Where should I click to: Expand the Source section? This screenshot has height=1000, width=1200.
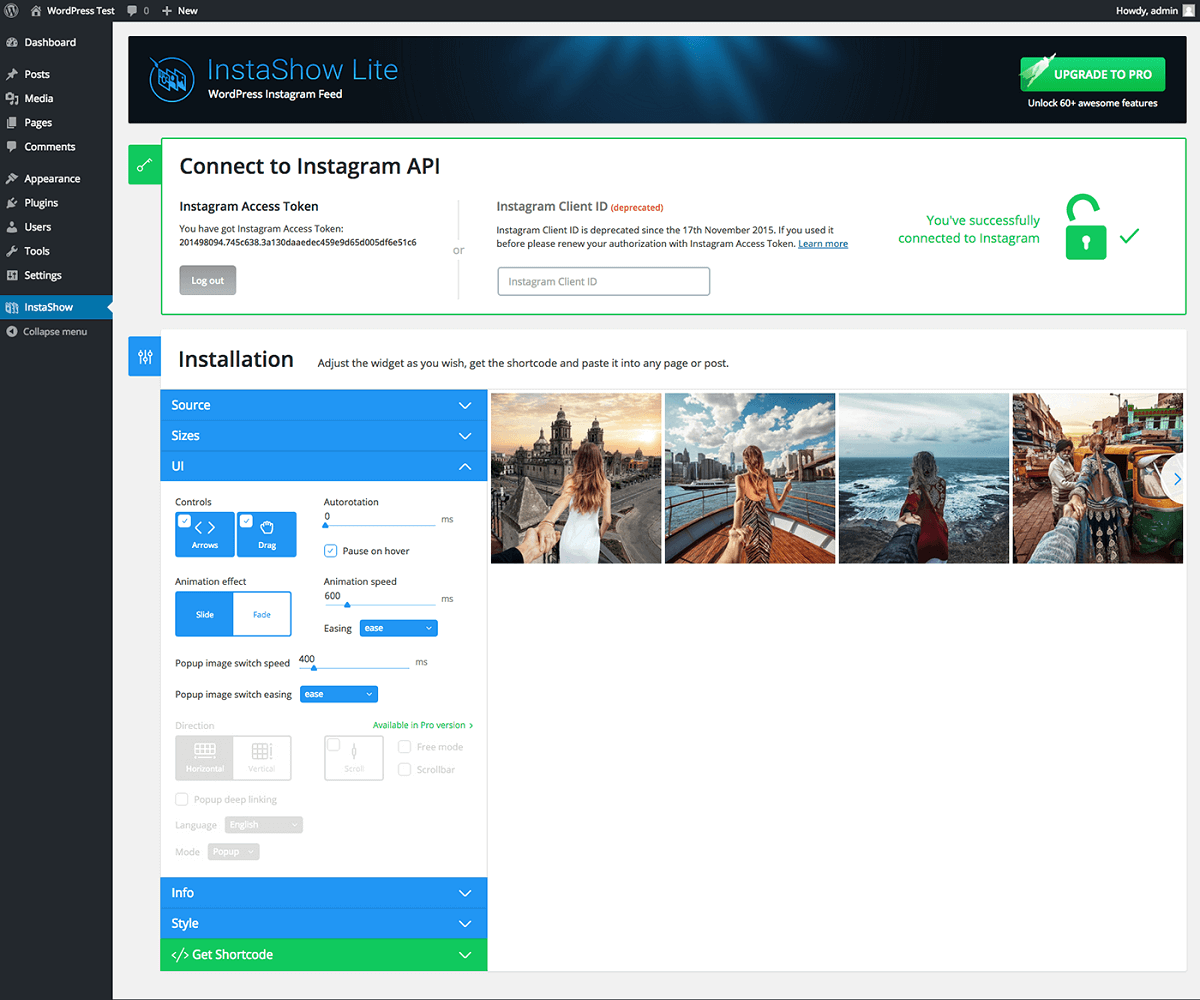coord(323,405)
